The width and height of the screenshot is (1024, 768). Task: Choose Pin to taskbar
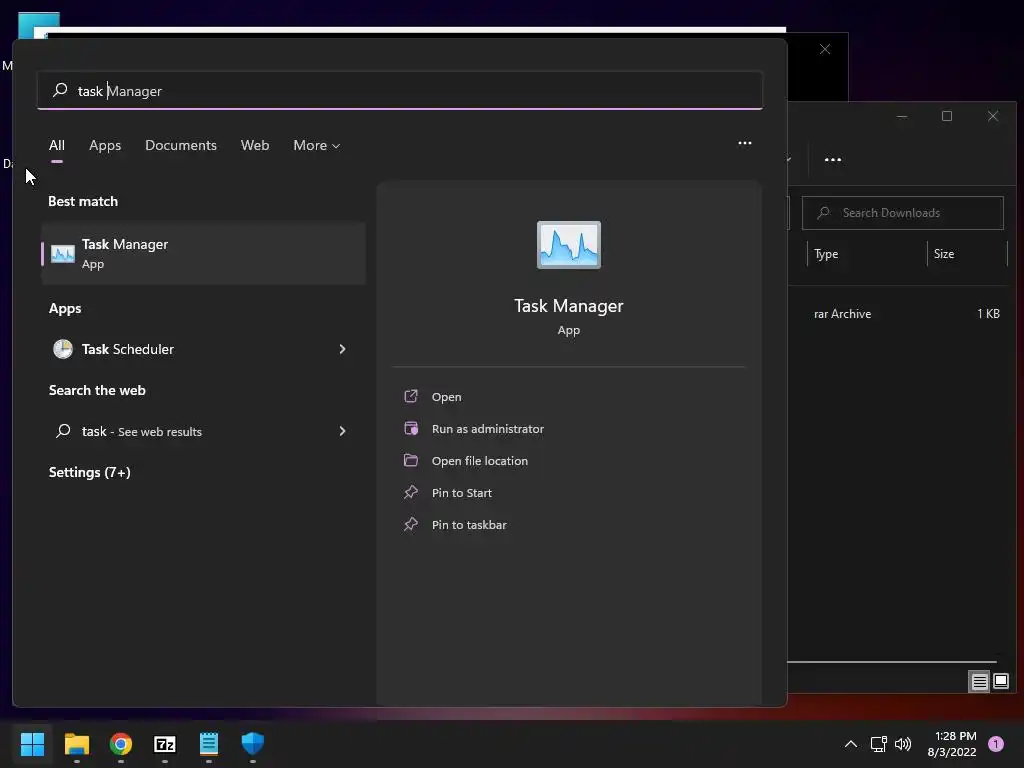(x=469, y=524)
